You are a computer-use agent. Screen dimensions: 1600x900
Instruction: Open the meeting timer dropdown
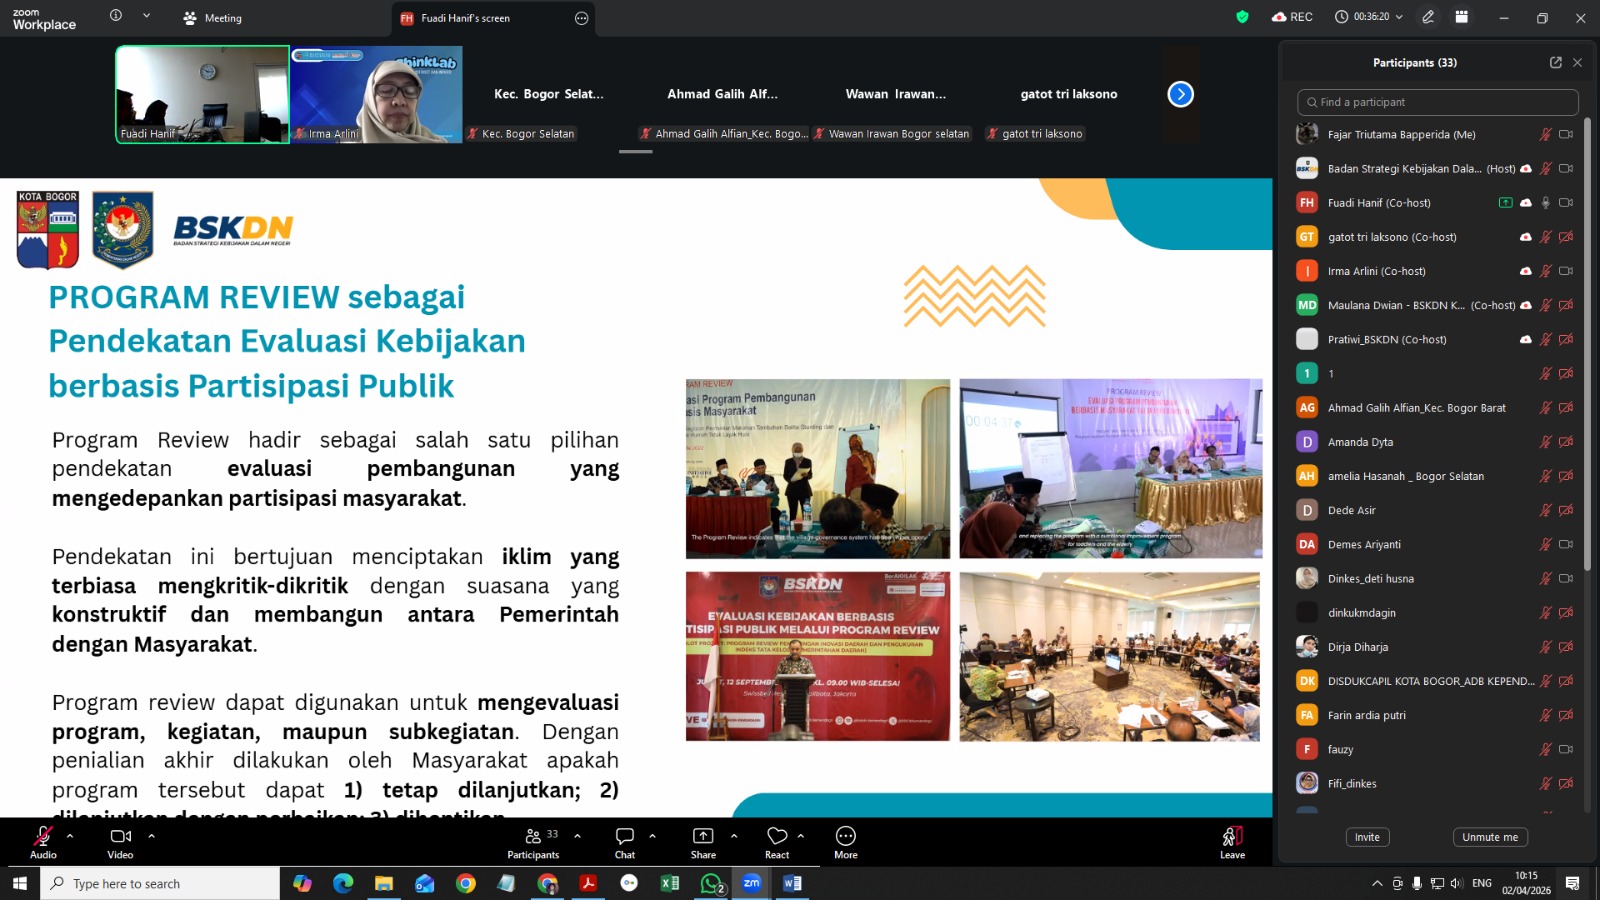pos(1399,17)
